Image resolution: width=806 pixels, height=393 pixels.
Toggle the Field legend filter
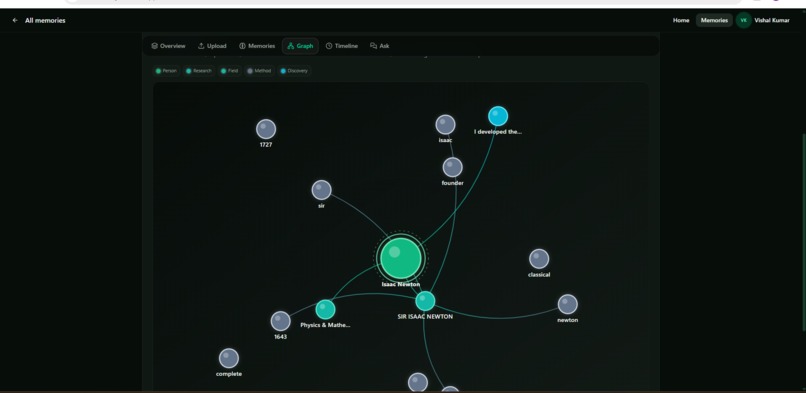229,71
